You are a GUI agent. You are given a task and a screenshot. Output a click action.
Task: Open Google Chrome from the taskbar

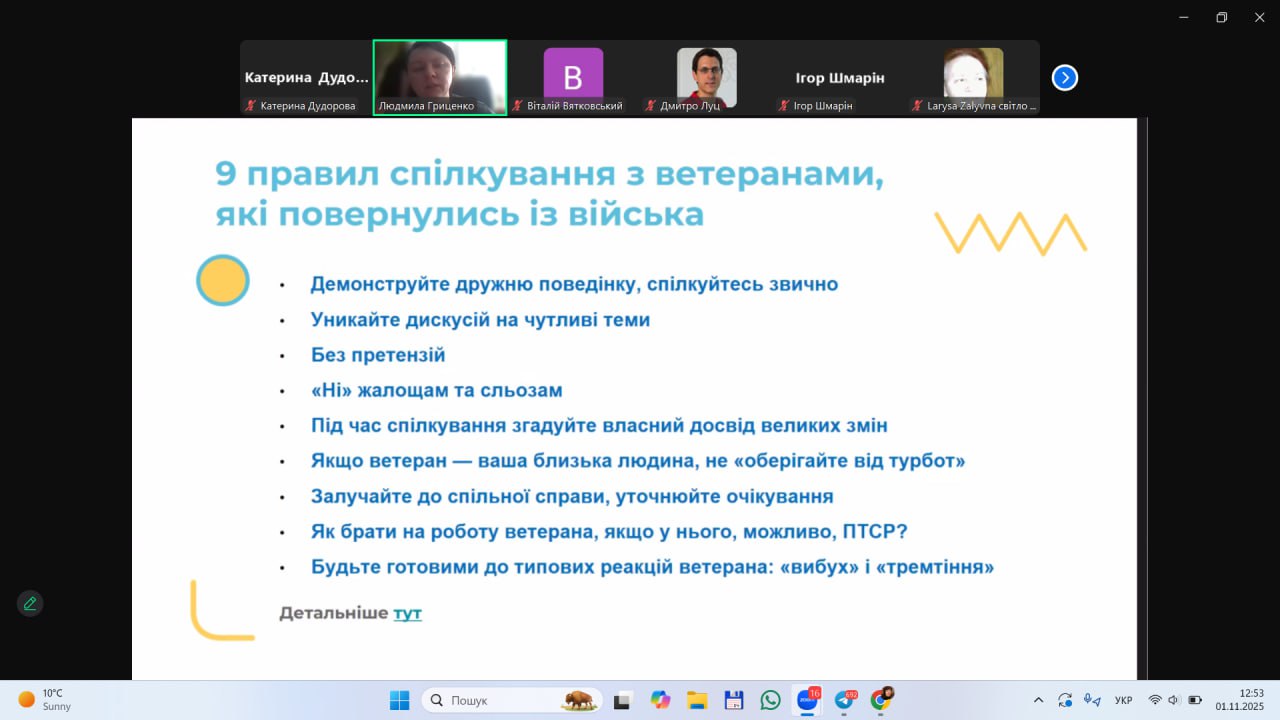click(881, 700)
